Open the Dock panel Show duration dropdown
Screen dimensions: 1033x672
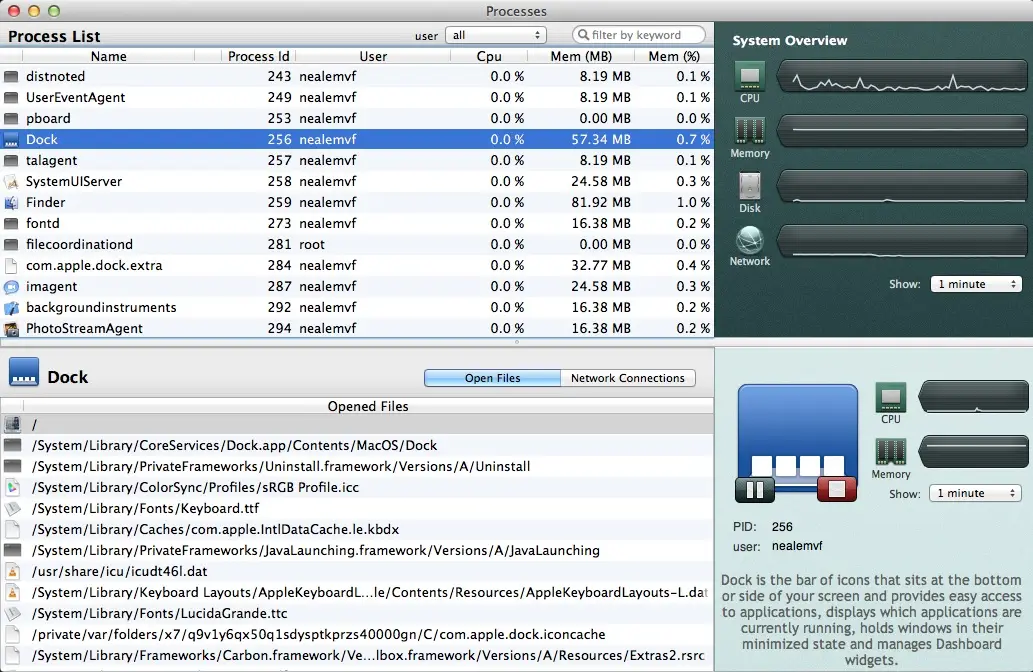975,493
